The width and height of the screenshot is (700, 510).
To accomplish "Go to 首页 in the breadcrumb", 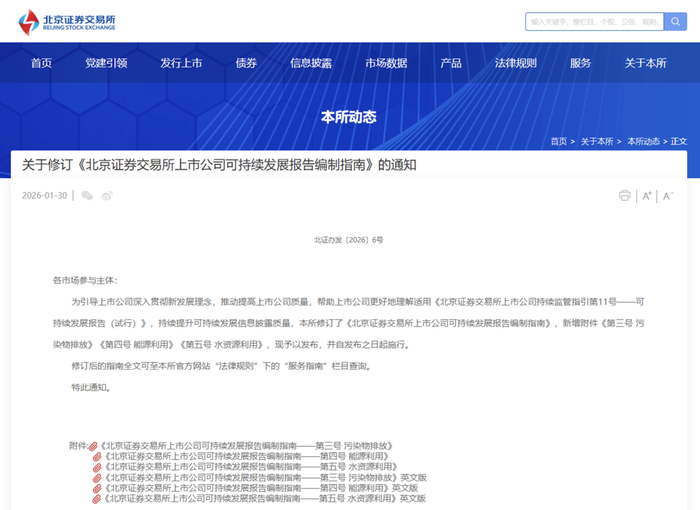I will pyautogui.click(x=558, y=142).
